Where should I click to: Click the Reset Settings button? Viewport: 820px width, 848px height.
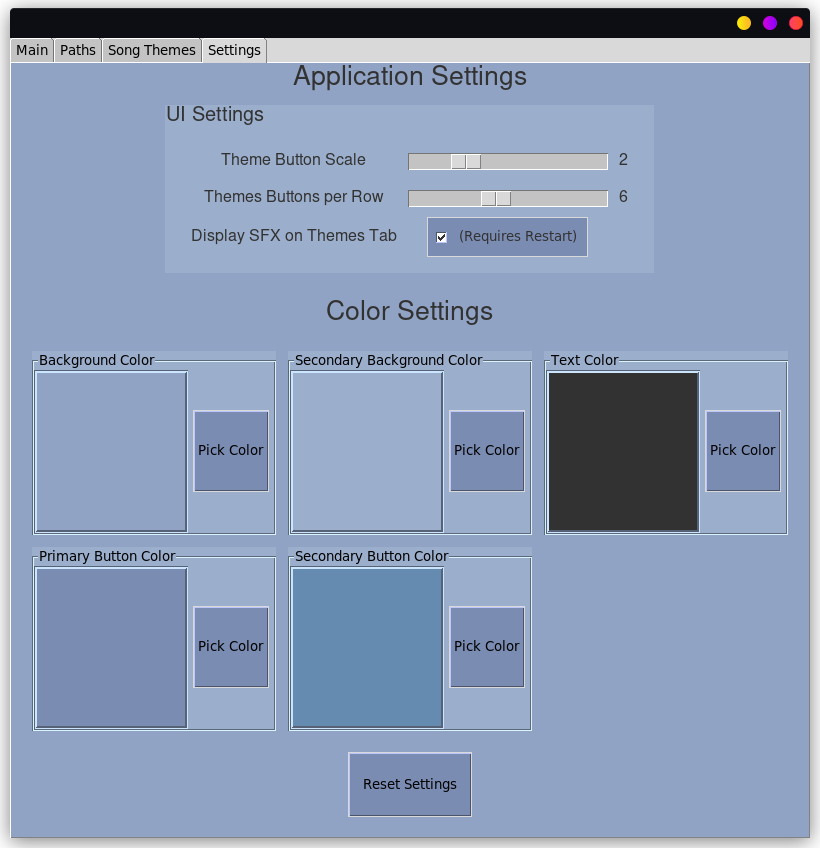(x=410, y=784)
